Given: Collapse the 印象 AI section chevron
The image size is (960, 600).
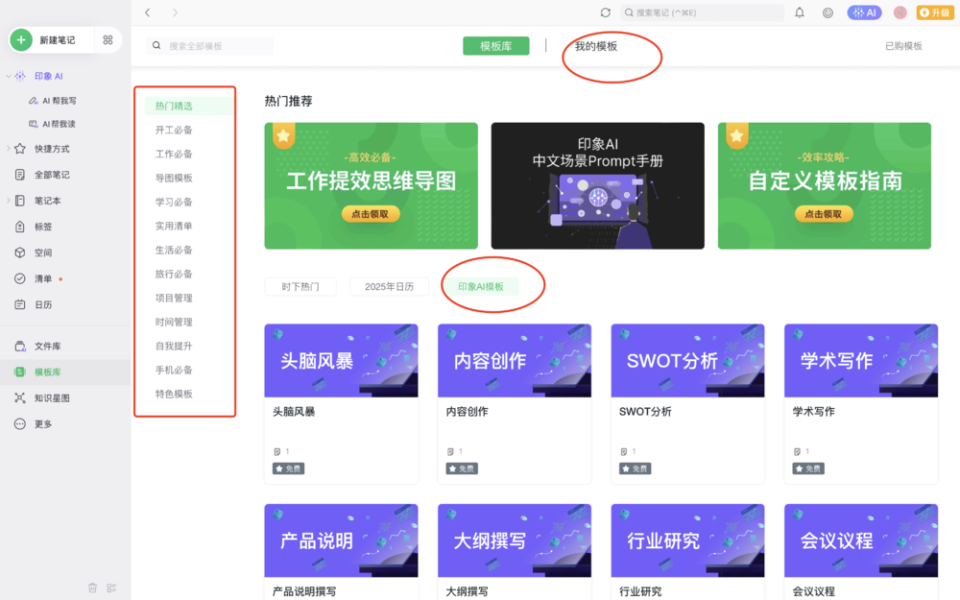Looking at the screenshot, I should pyautogui.click(x=8, y=76).
